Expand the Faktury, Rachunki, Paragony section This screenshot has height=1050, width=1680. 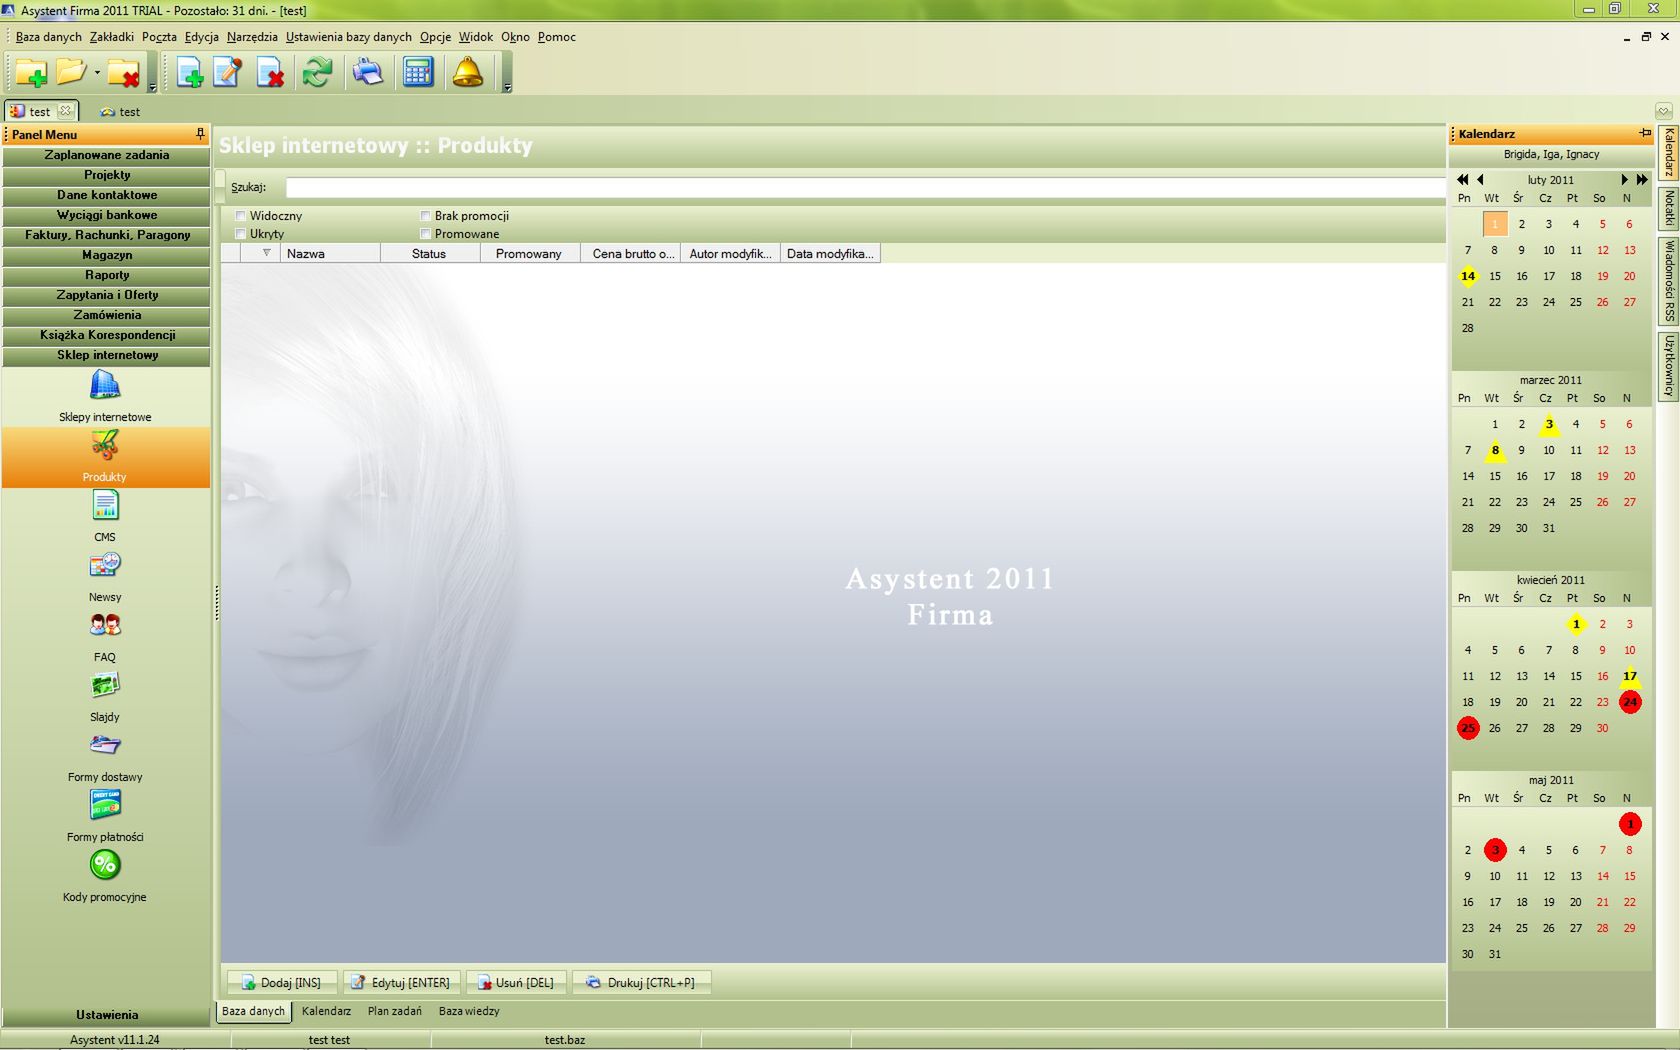tap(107, 235)
